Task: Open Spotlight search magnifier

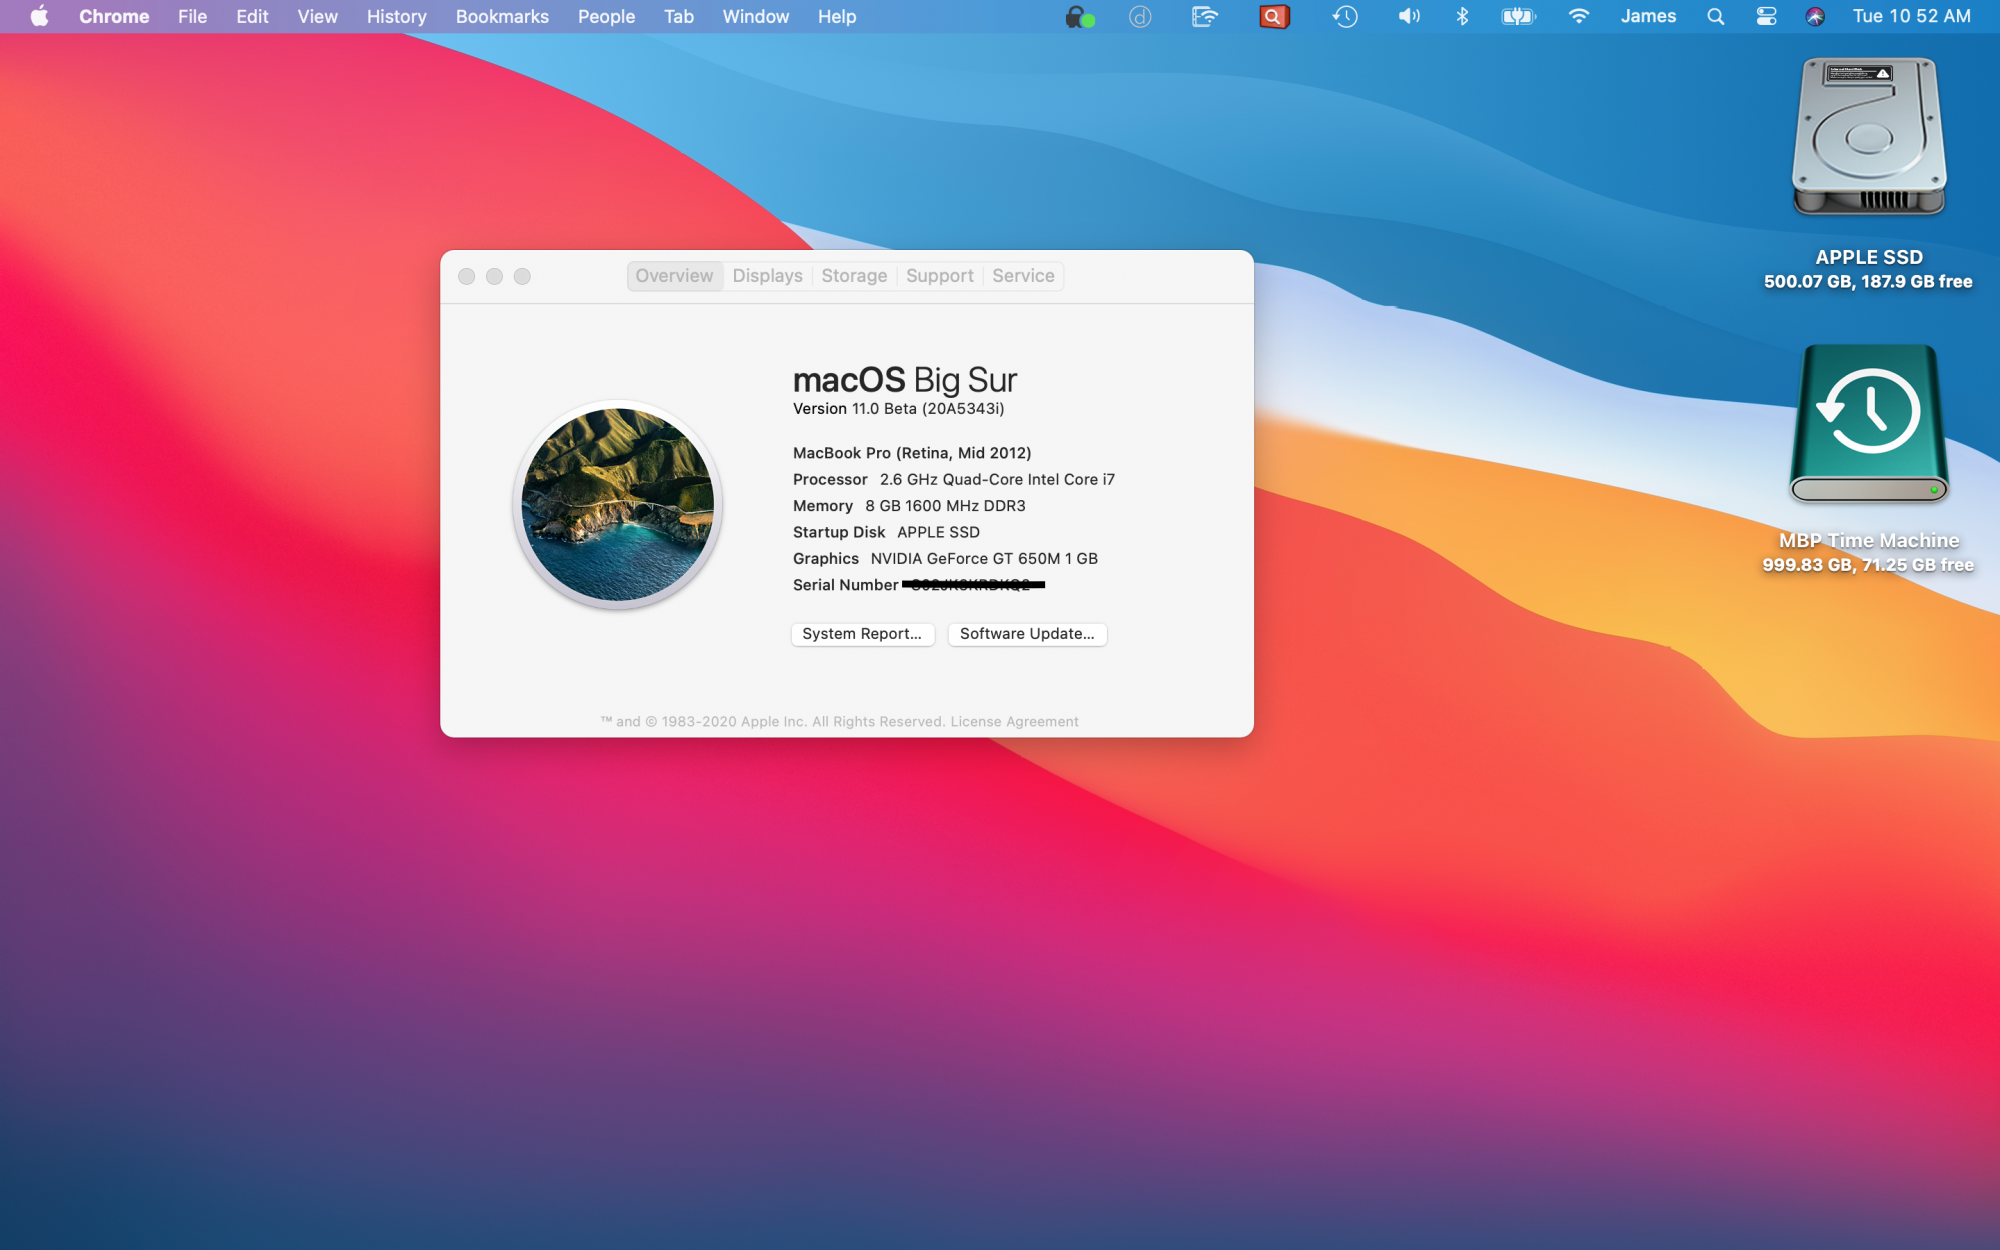Action: (x=1715, y=16)
